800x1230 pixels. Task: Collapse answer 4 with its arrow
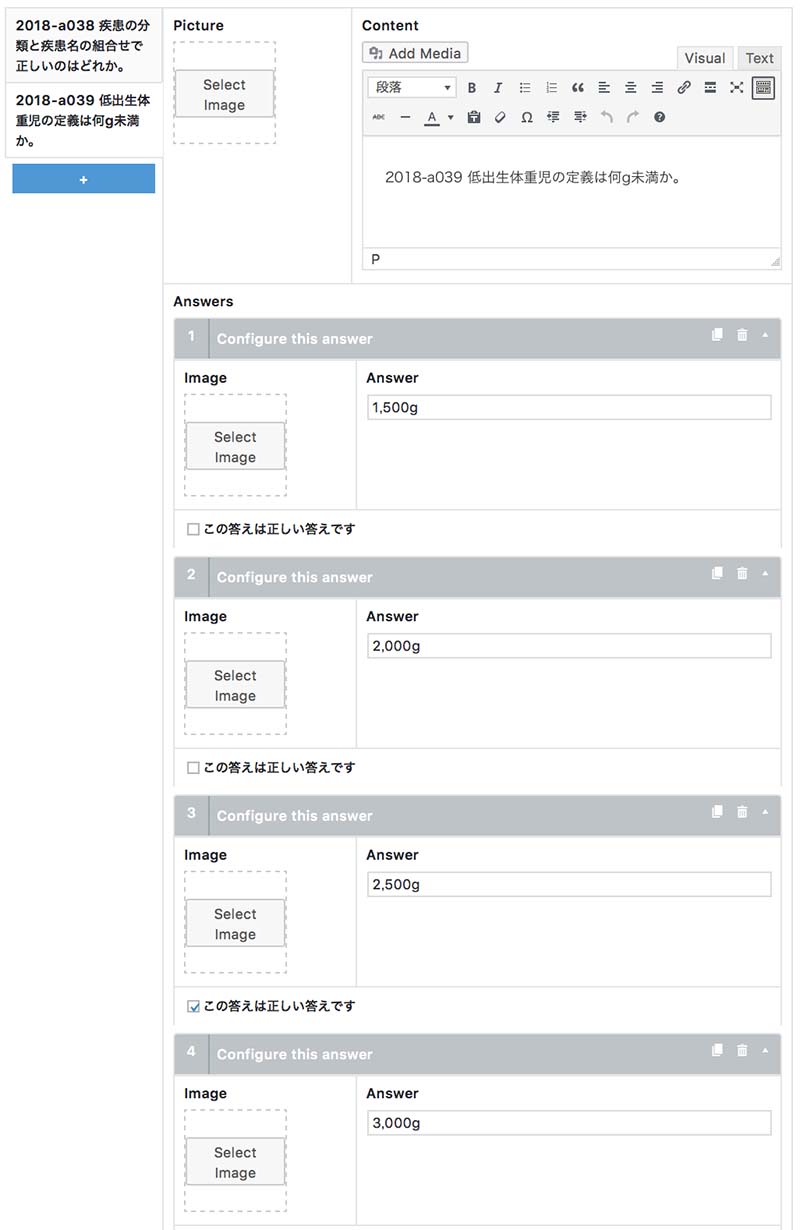coord(765,1051)
